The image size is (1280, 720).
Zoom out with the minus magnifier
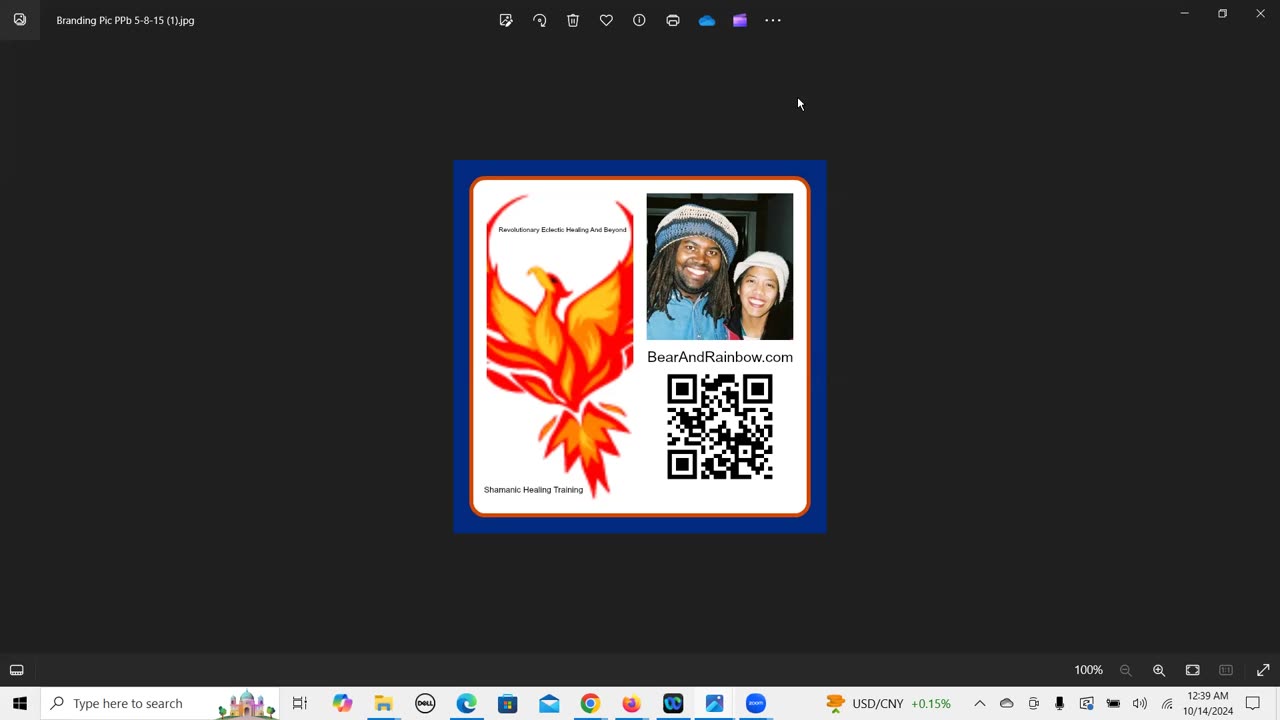click(x=1125, y=670)
